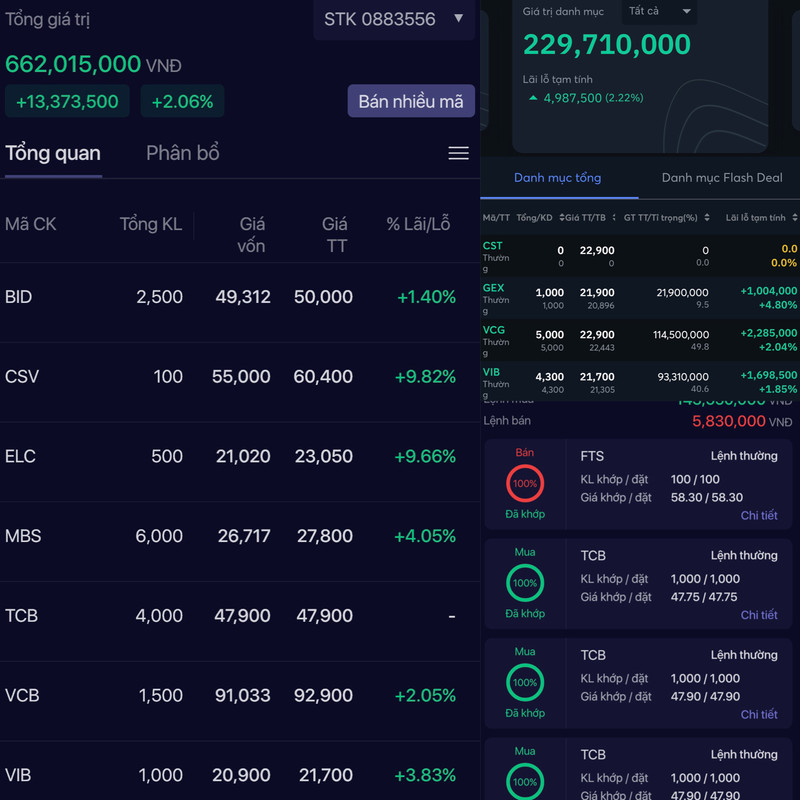Click the Mã CK column header
Image resolution: width=800 pixels, height=800 pixels.
[x=31, y=224]
